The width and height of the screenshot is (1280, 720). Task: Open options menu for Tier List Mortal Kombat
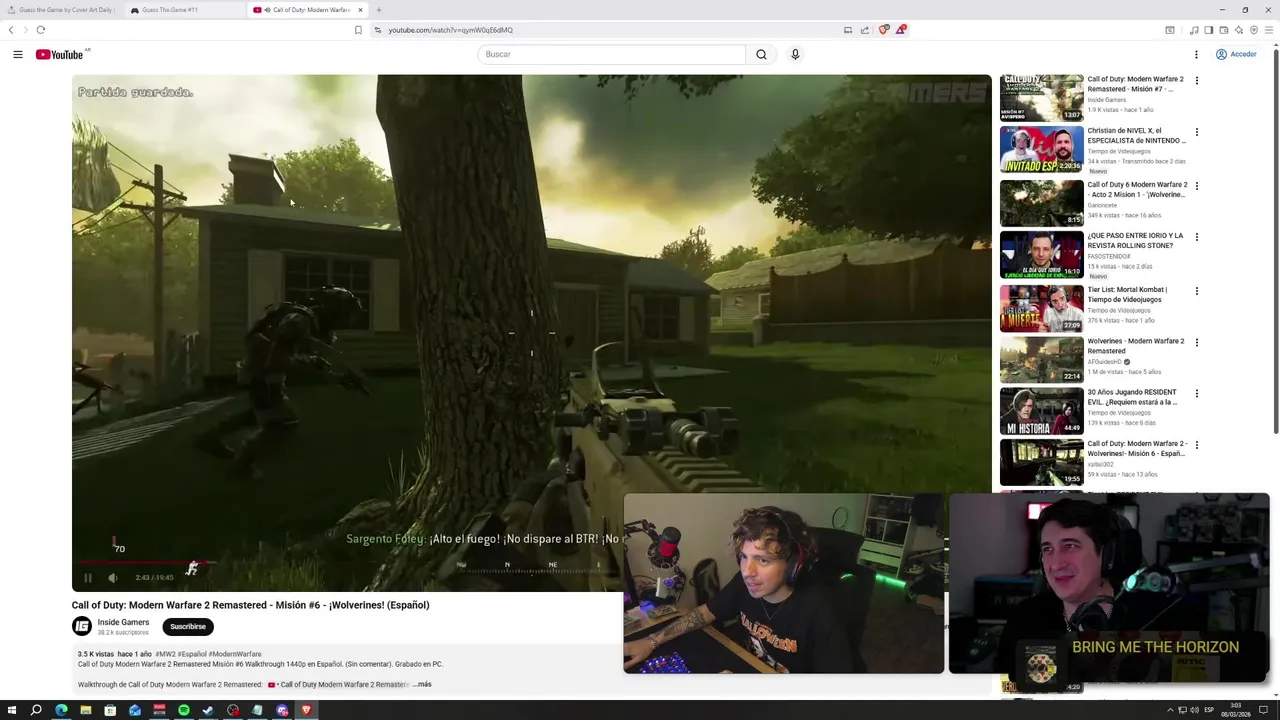[1196, 291]
